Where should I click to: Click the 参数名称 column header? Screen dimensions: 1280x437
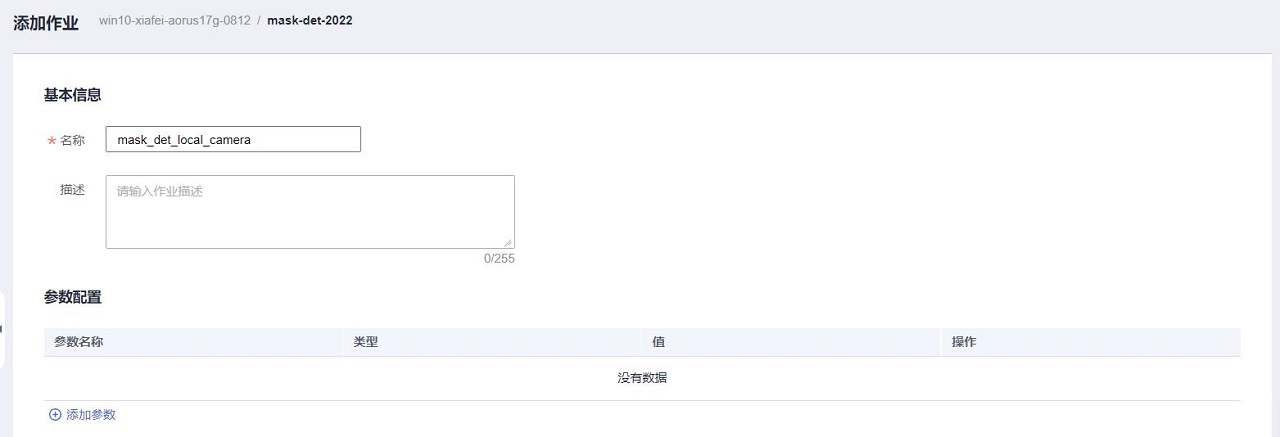coord(79,342)
